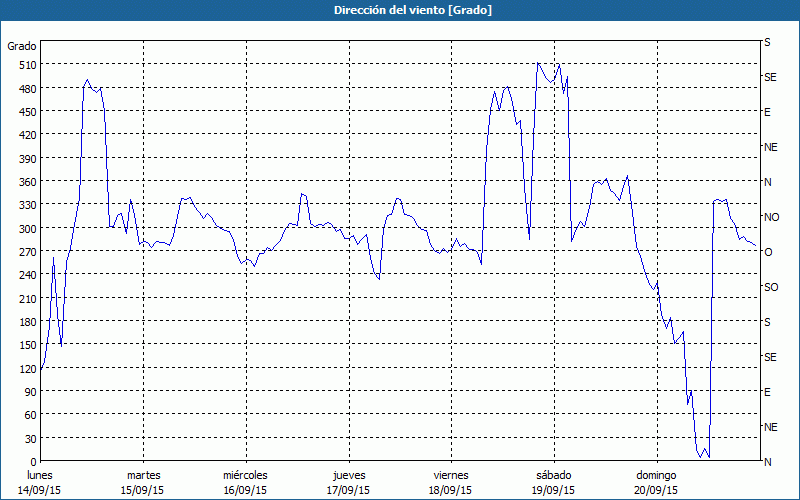Select the 'martes 15/09/15' date label
This screenshot has height=500, width=800.
pos(143,482)
